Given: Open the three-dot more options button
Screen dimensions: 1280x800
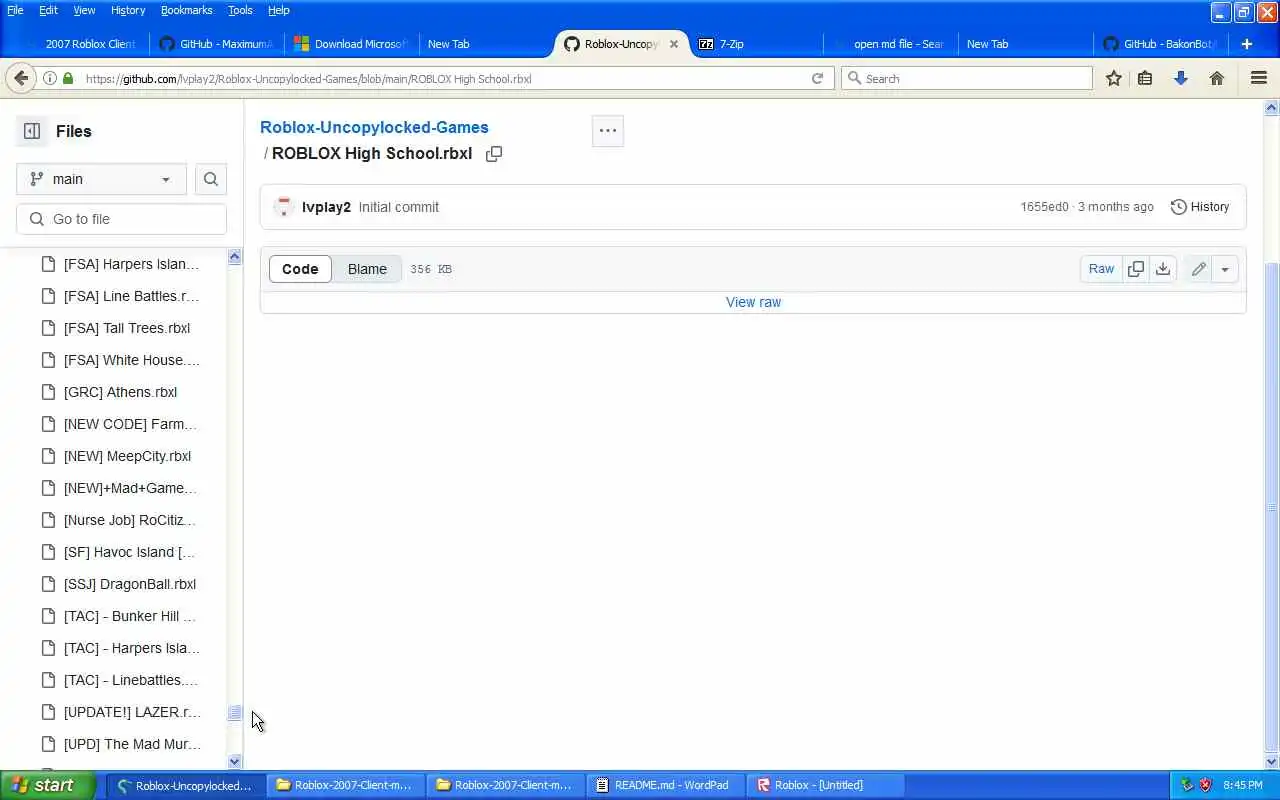Looking at the screenshot, I should click(x=608, y=131).
